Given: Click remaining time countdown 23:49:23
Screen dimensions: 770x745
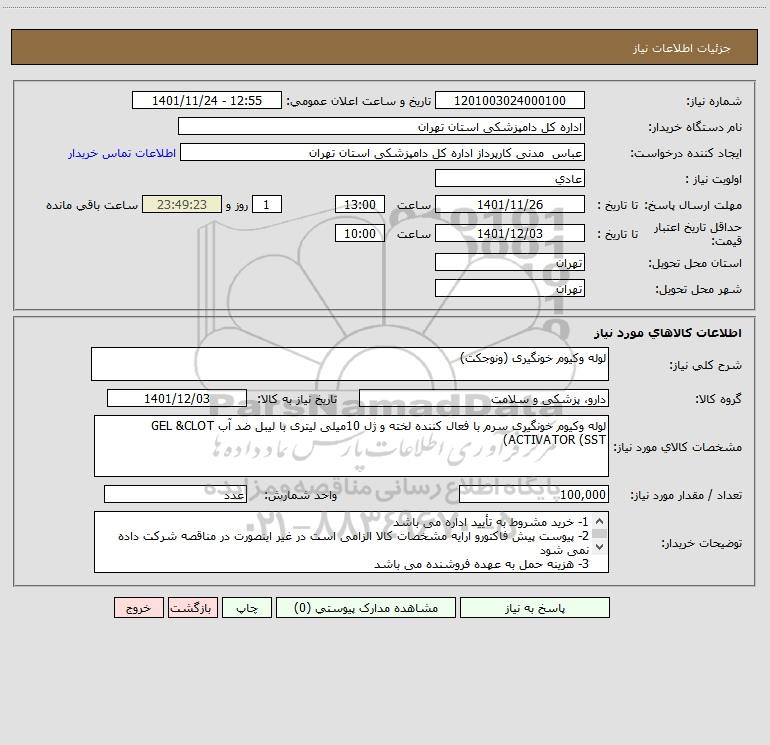Looking at the screenshot, I should pyautogui.click(x=182, y=204).
